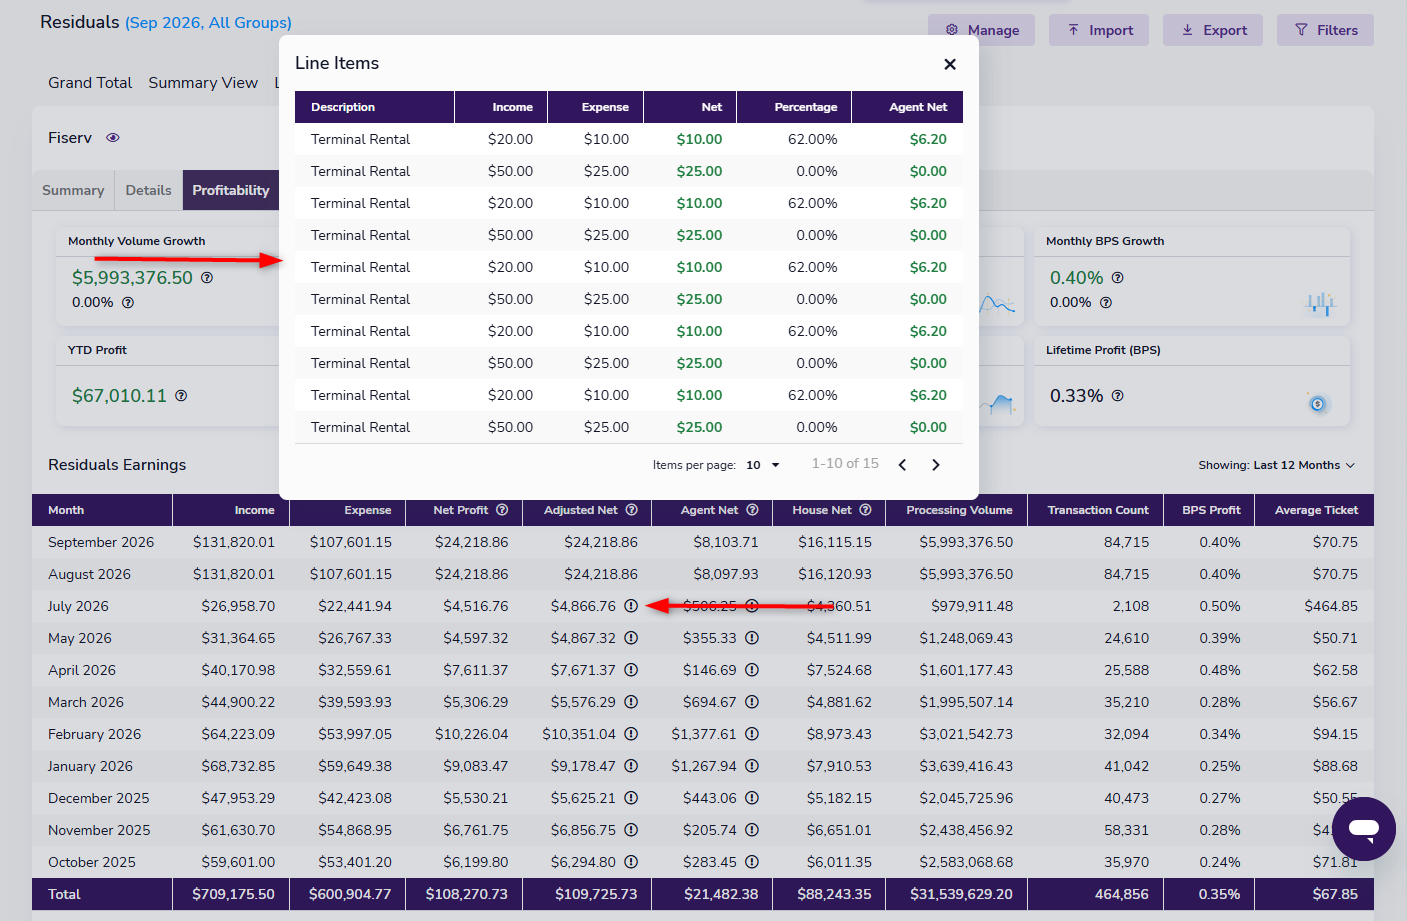Open the Filters panel
1407x921 pixels.
pos(1325,30)
